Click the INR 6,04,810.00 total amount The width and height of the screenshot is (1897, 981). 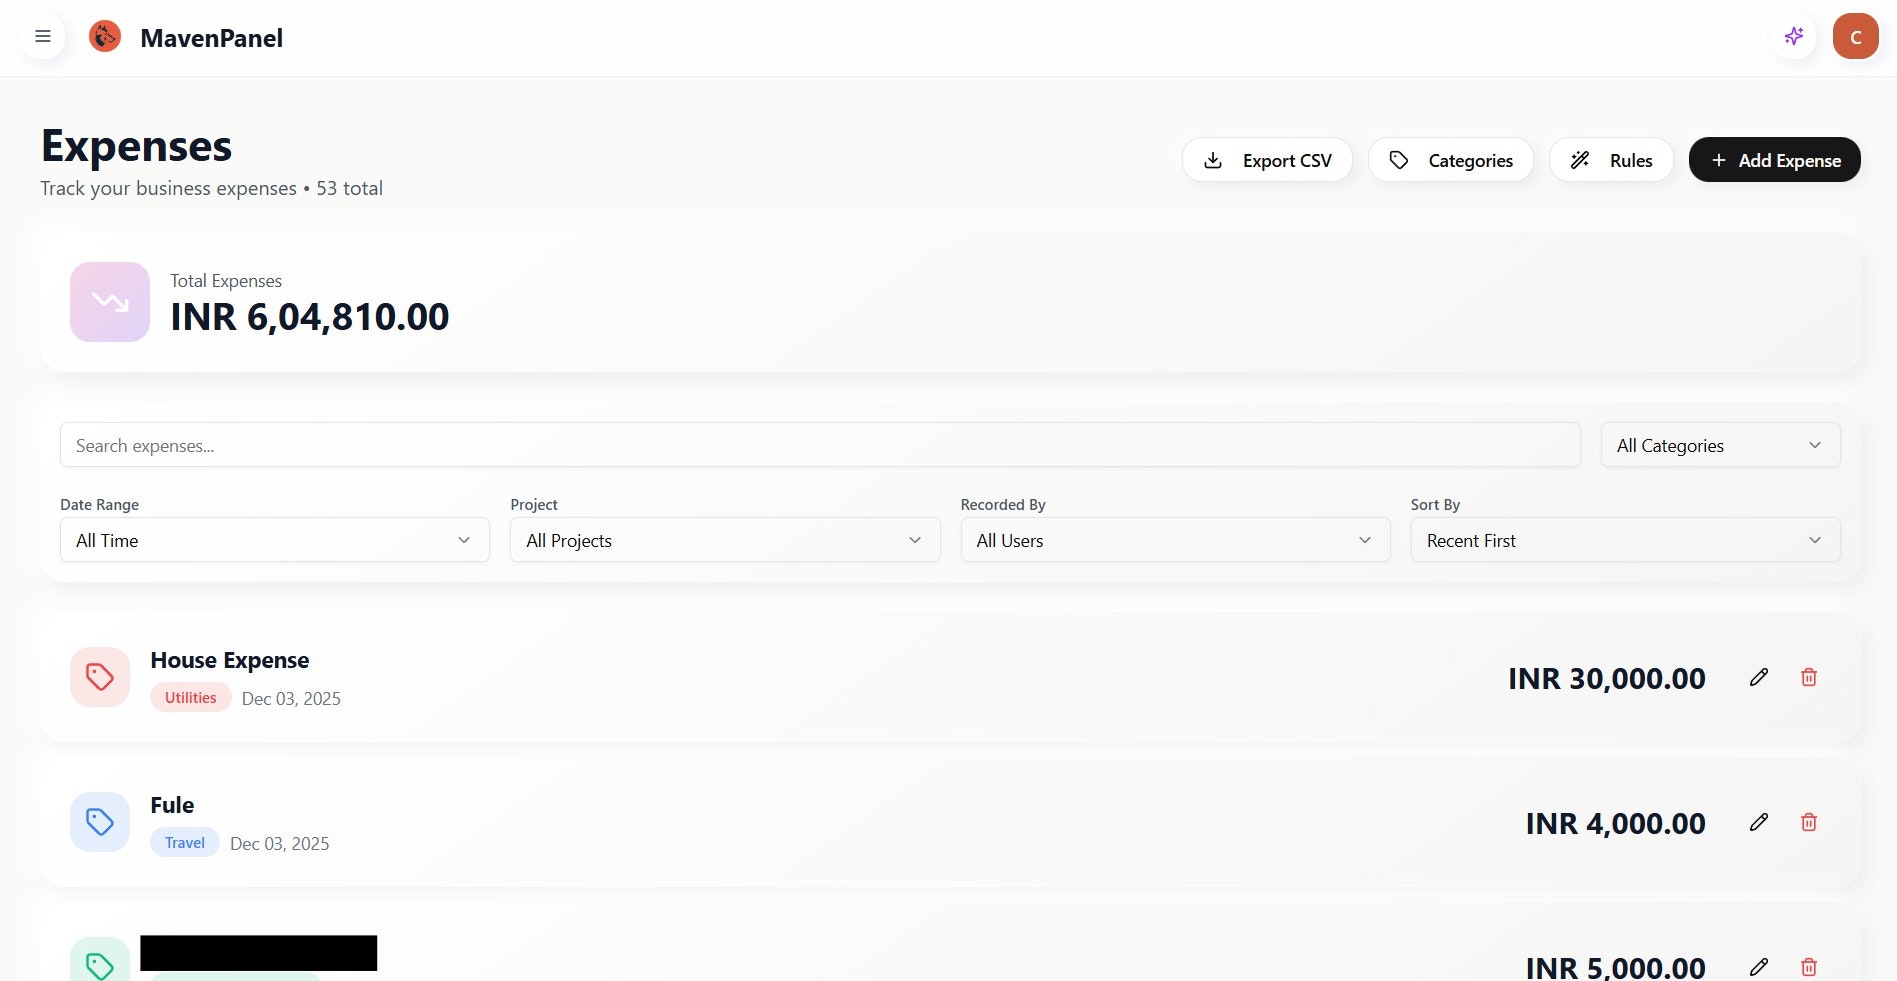click(x=310, y=317)
